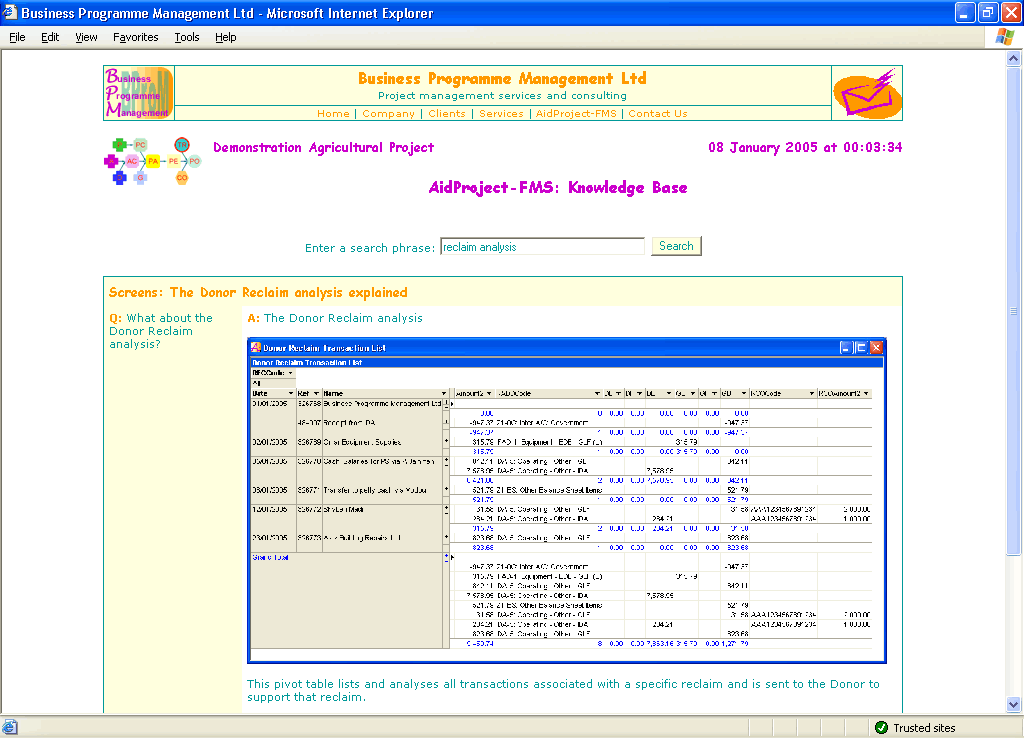Expand the Ref column dropdown in the pivot table
Image resolution: width=1024 pixels, height=738 pixels.
[x=316, y=393]
